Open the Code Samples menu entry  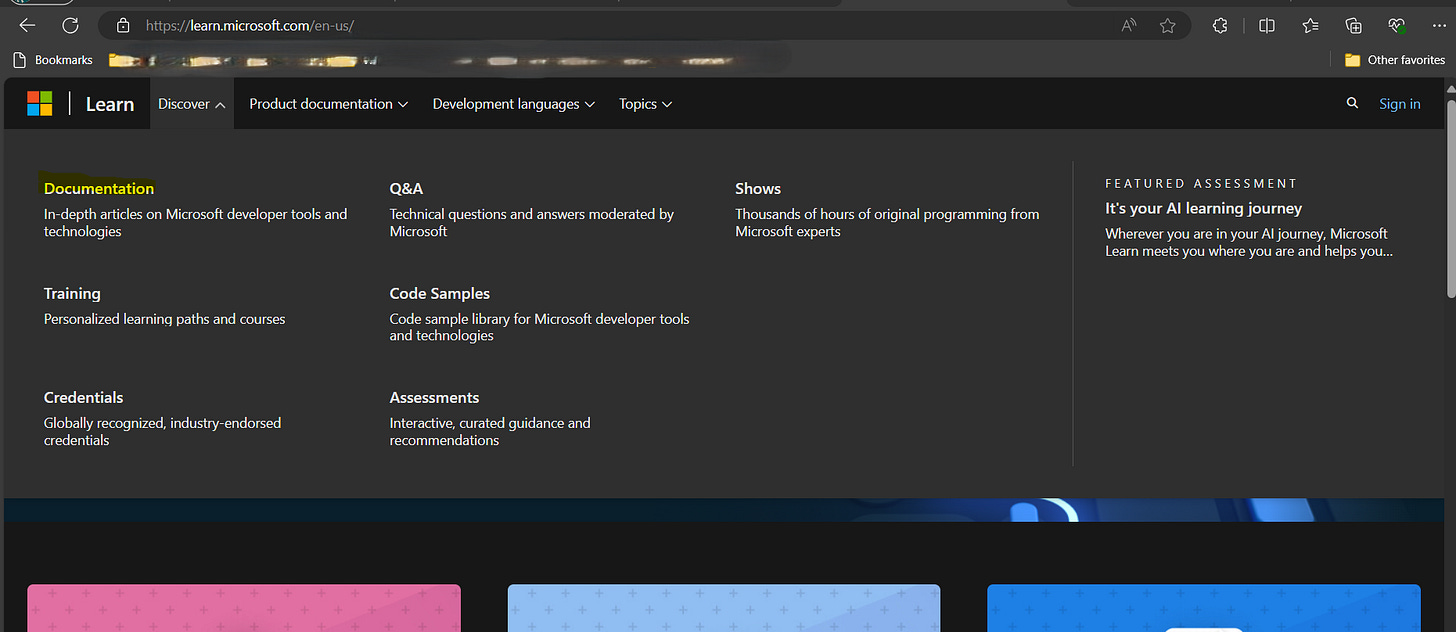[440, 293]
